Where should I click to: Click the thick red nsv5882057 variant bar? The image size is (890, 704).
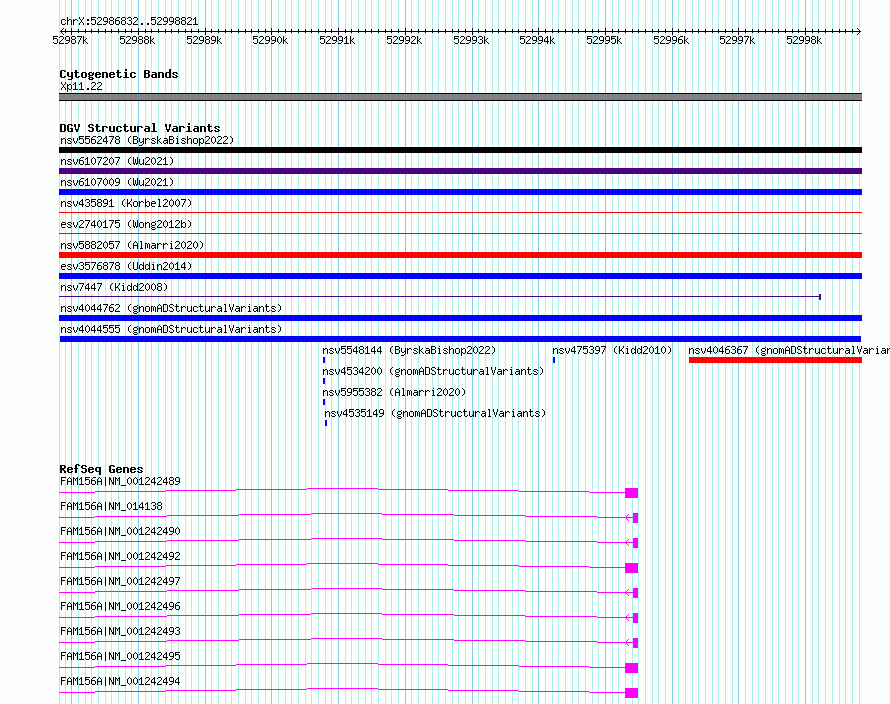[460, 255]
